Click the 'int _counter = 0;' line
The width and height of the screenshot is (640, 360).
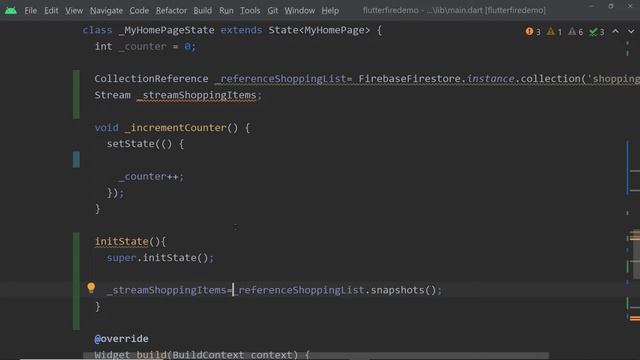[145, 47]
